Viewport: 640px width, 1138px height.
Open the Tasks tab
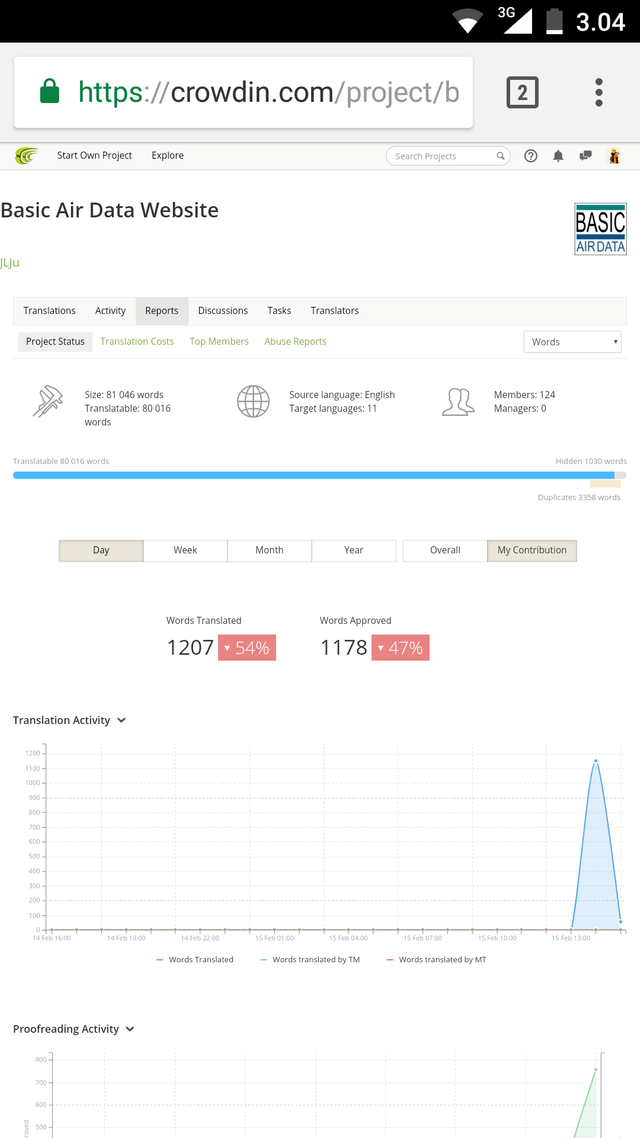279,311
